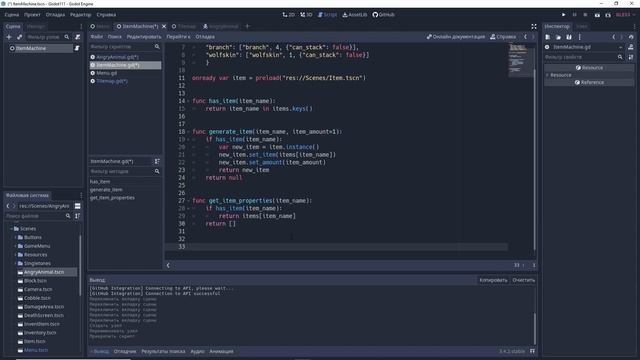Navigate back in FileSystem path history
This screenshot has width=640, height=360.
tap(8, 206)
